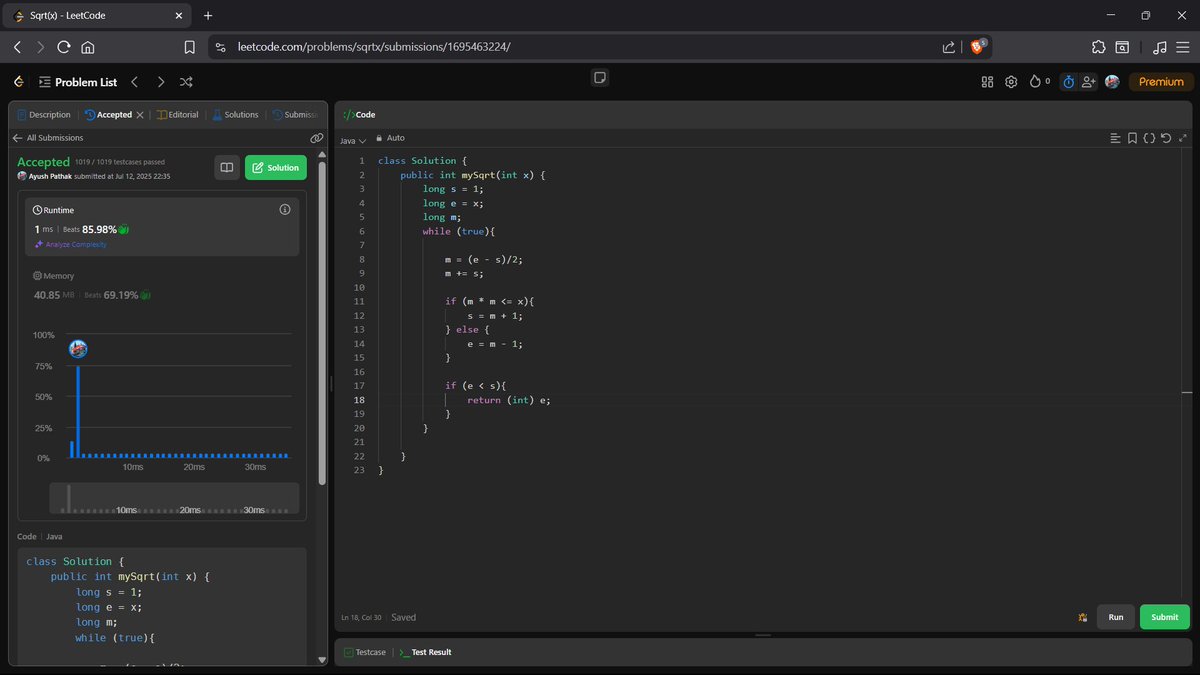
Task: Go to next problem with the right chevron
Action: [160, 81]
